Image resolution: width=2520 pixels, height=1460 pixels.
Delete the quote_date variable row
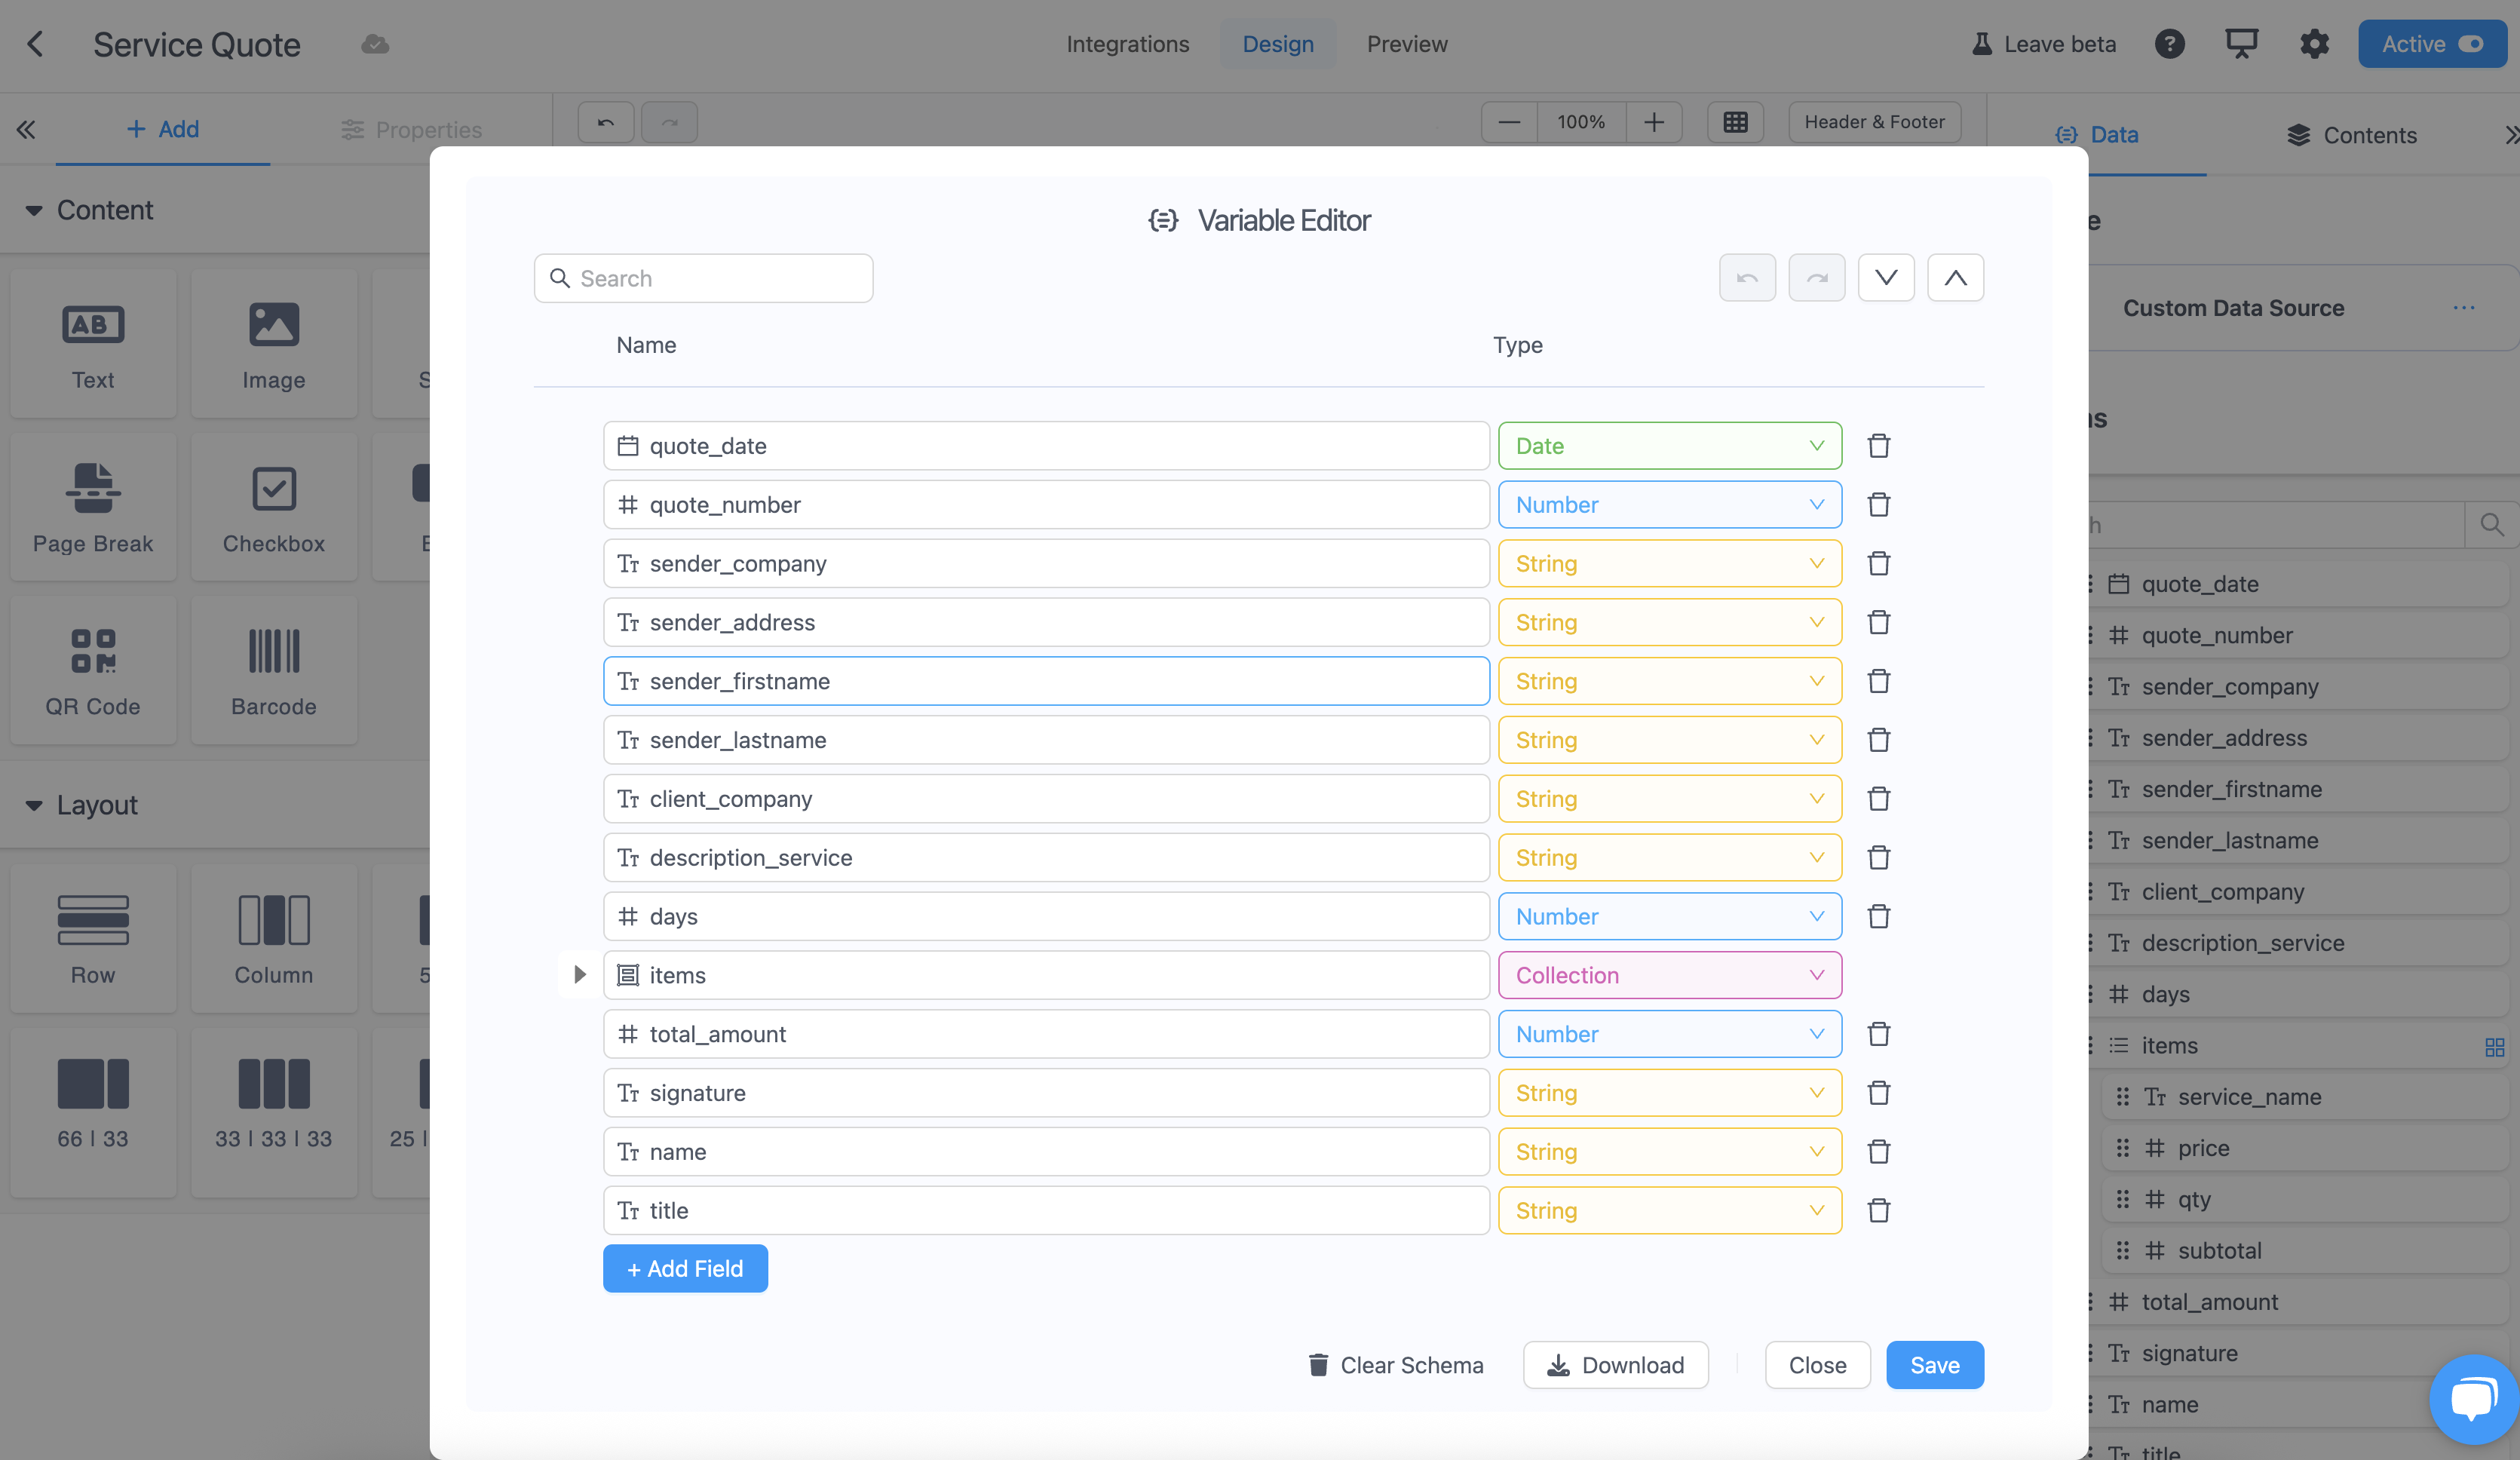(x=1878, y=446)
